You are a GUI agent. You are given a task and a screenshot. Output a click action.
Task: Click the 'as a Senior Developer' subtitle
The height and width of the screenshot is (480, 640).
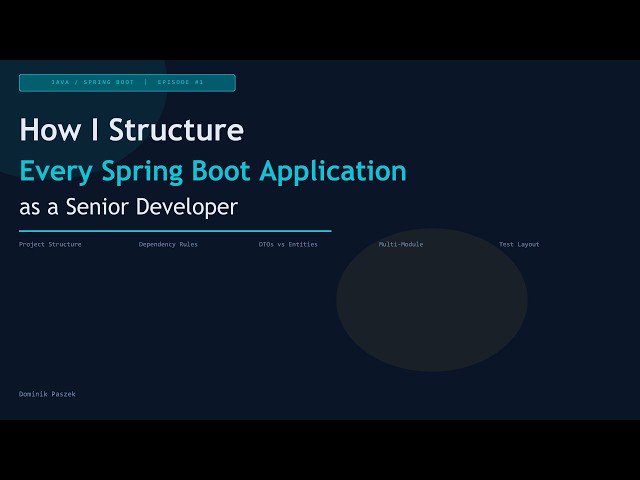click(x=129, y=207)
